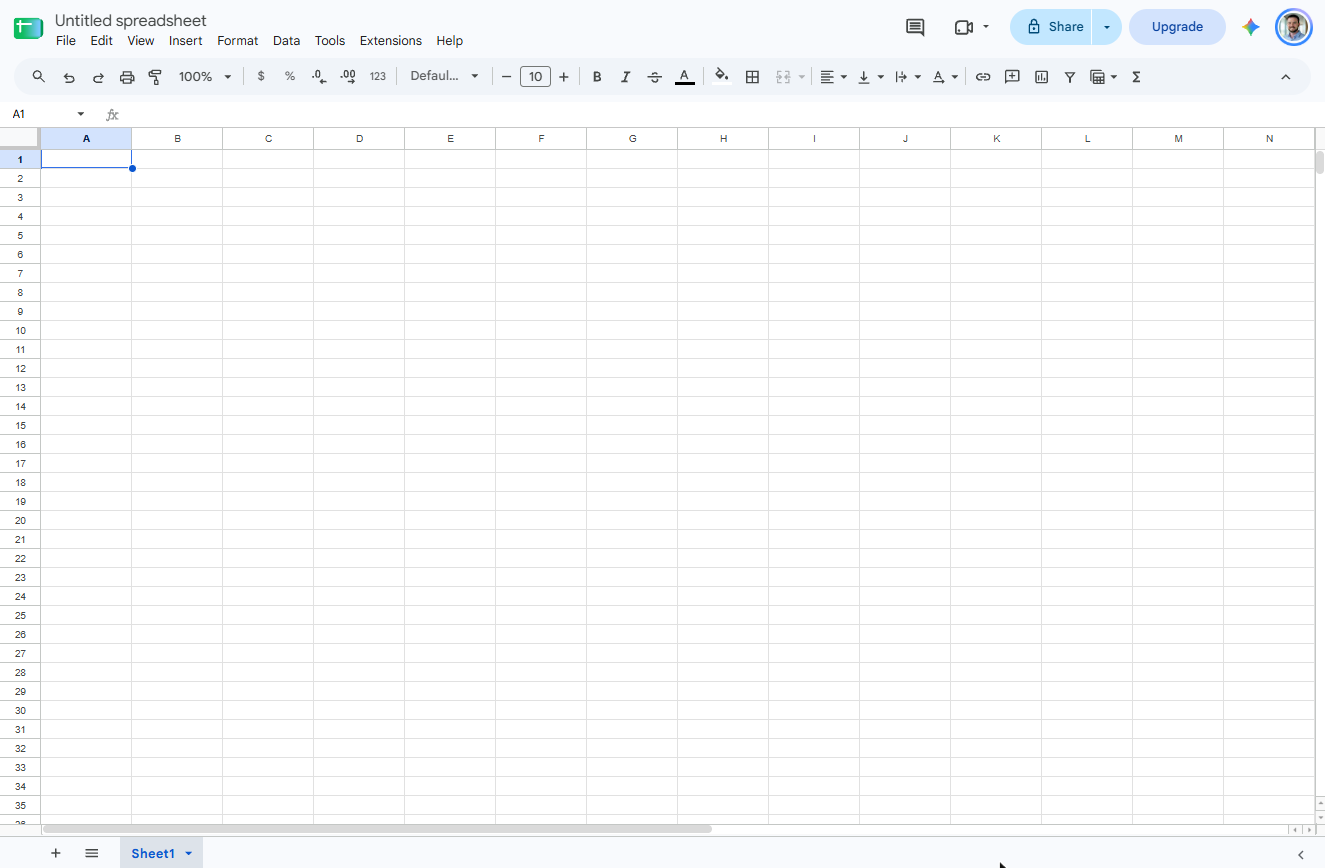Format as currency with dollar icon
Image resolution: width=1325 pixels, height=868 pixels.
(261, 77)
